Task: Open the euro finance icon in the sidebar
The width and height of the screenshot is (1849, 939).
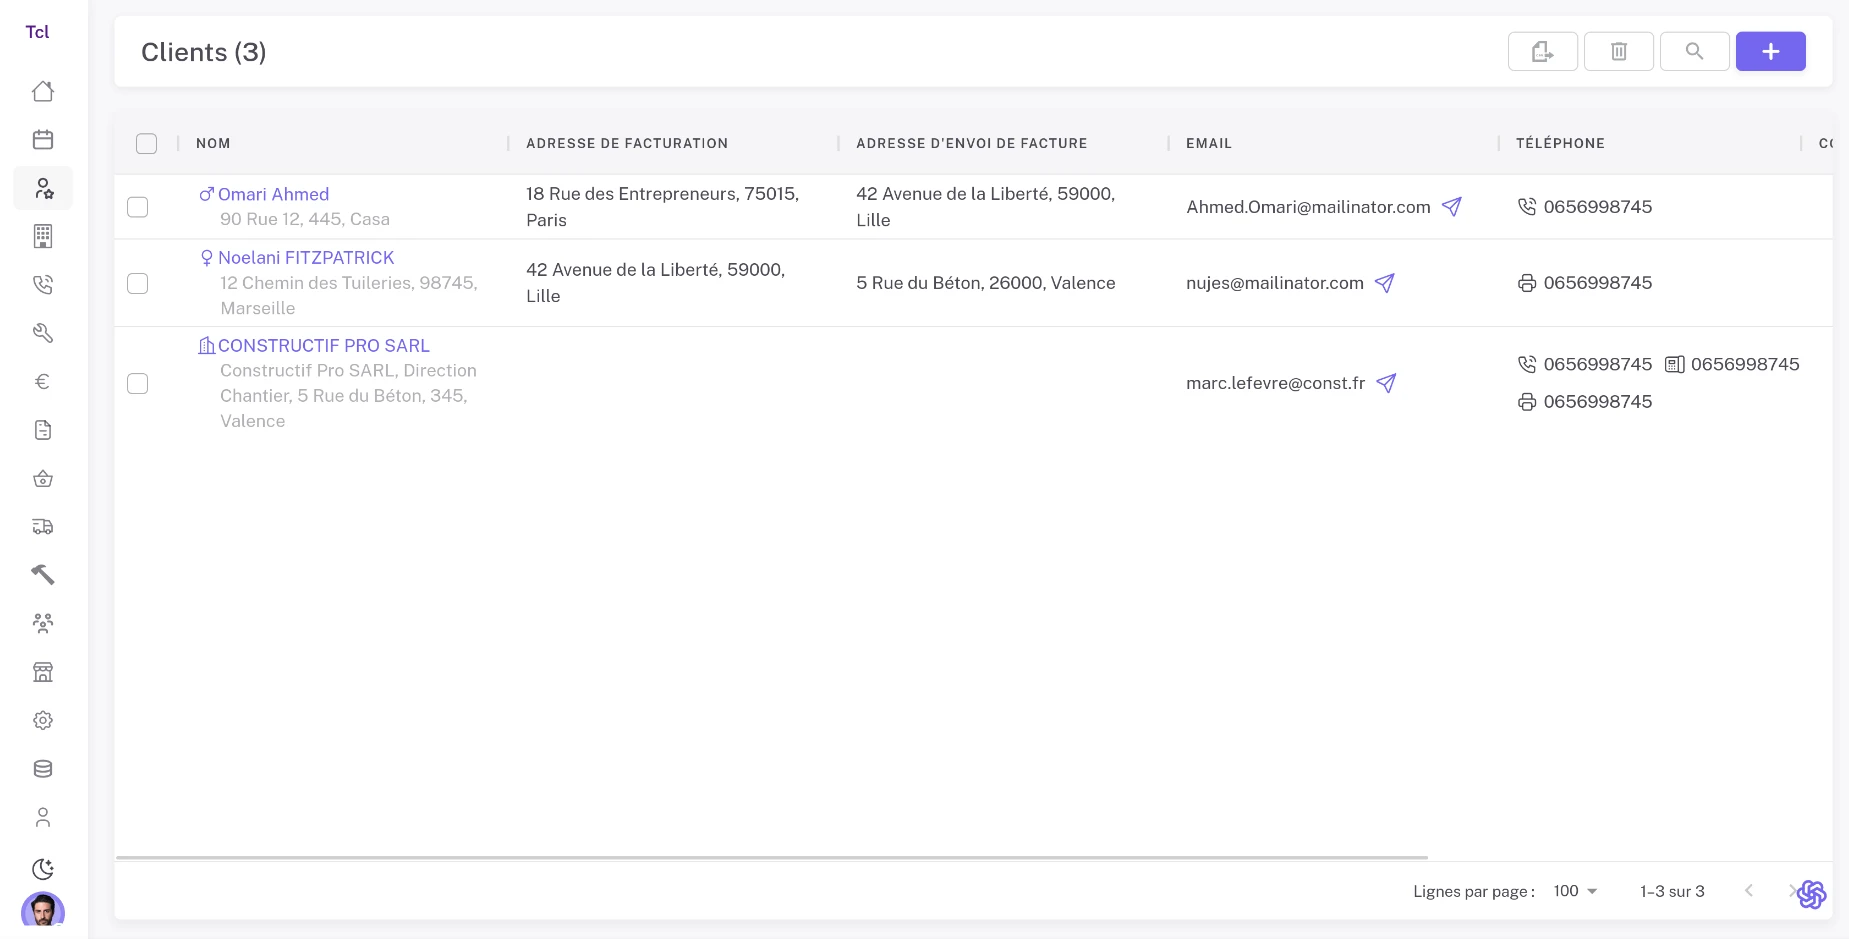Action: click(x=43, y=382)
